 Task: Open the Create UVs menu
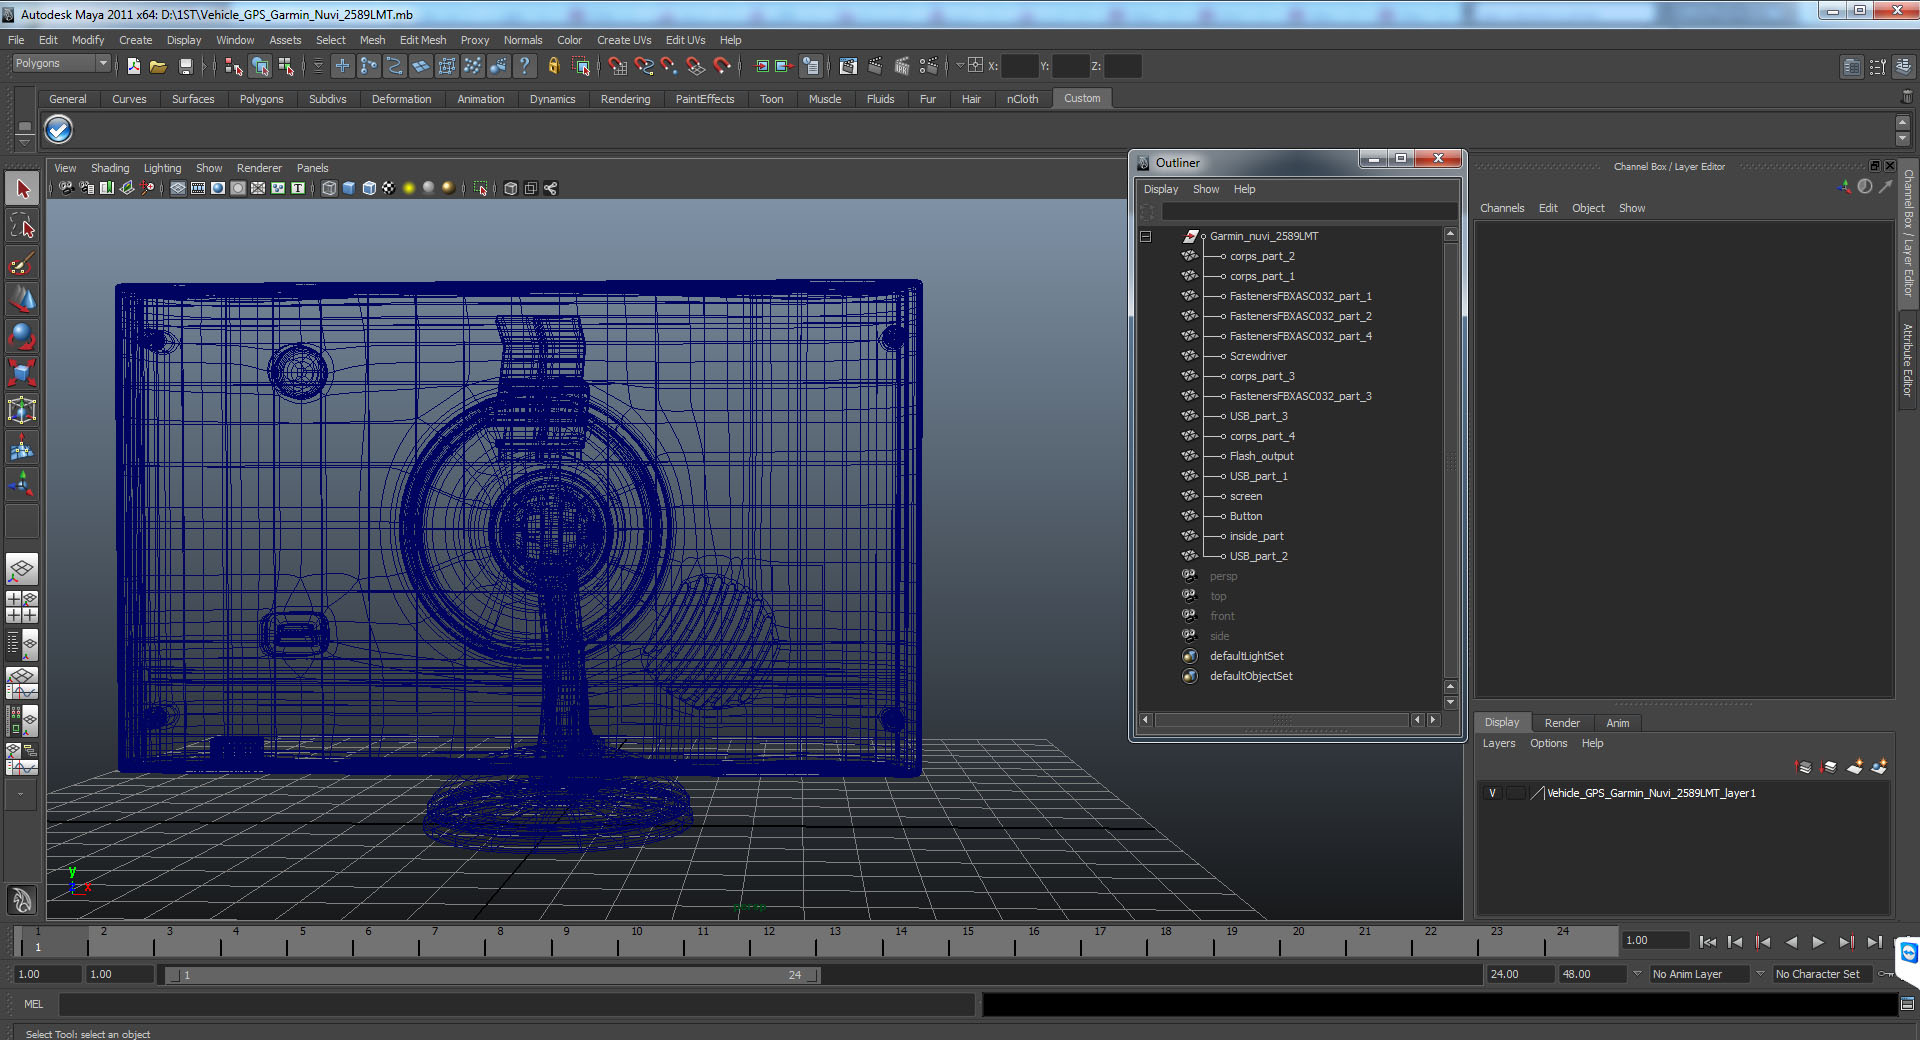tap(624, 40)
